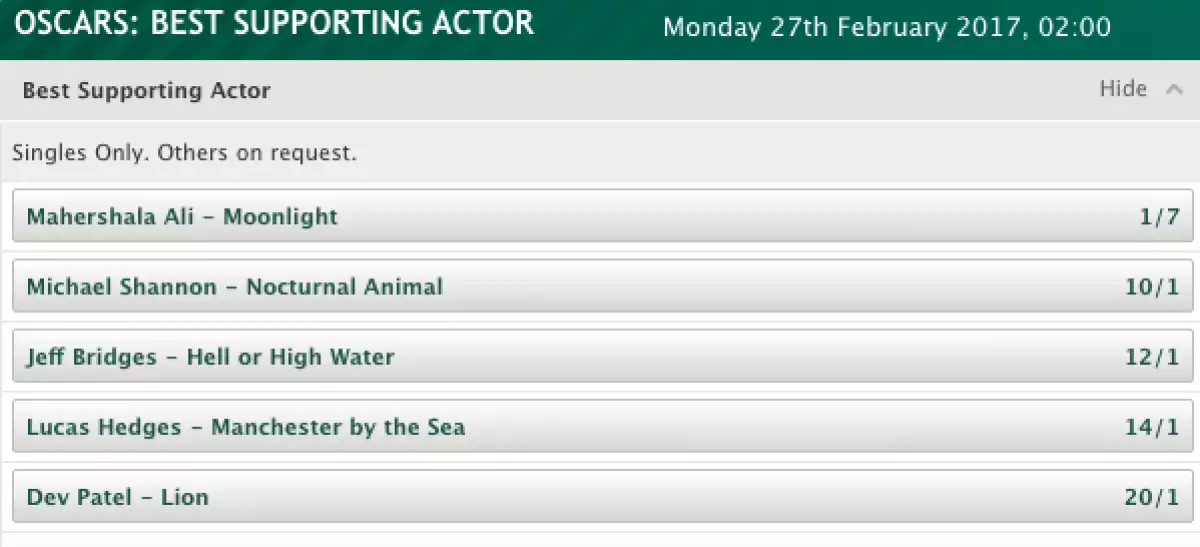Click Lucas Hedges' name

pyautogui.click(x=104, y=428)
